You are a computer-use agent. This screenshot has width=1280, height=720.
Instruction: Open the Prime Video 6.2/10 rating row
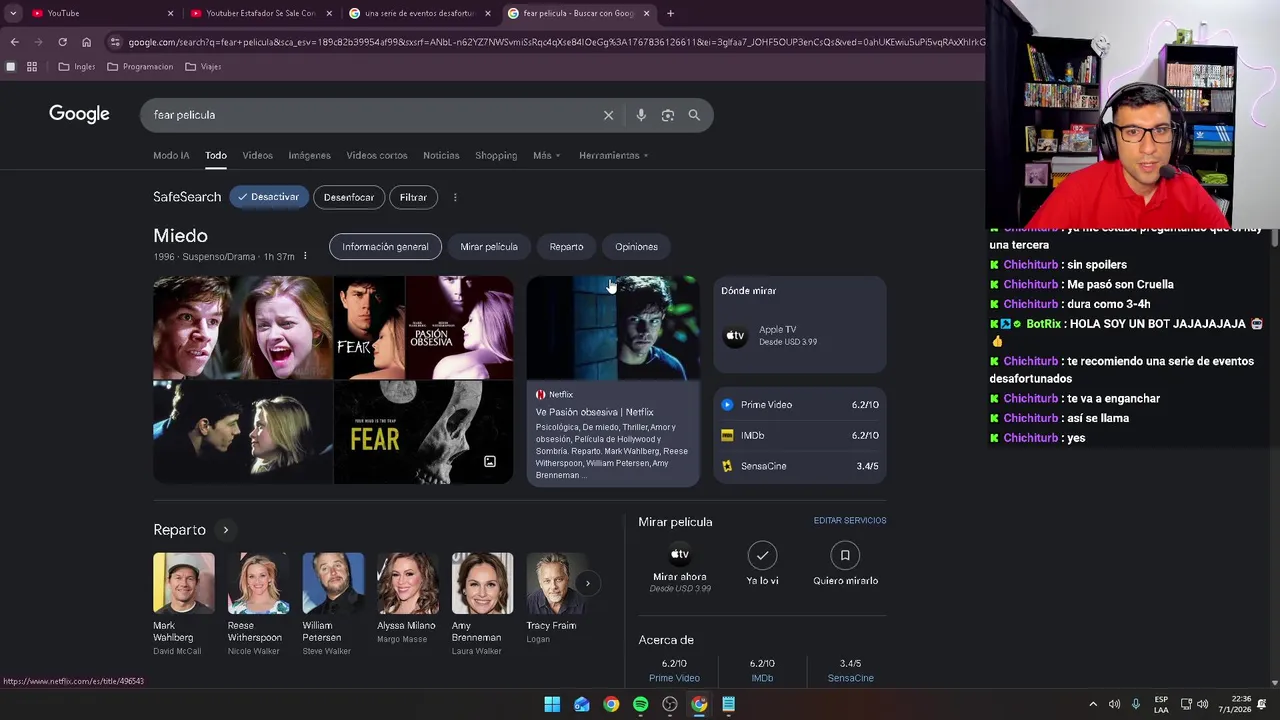(x=800, y=405)
